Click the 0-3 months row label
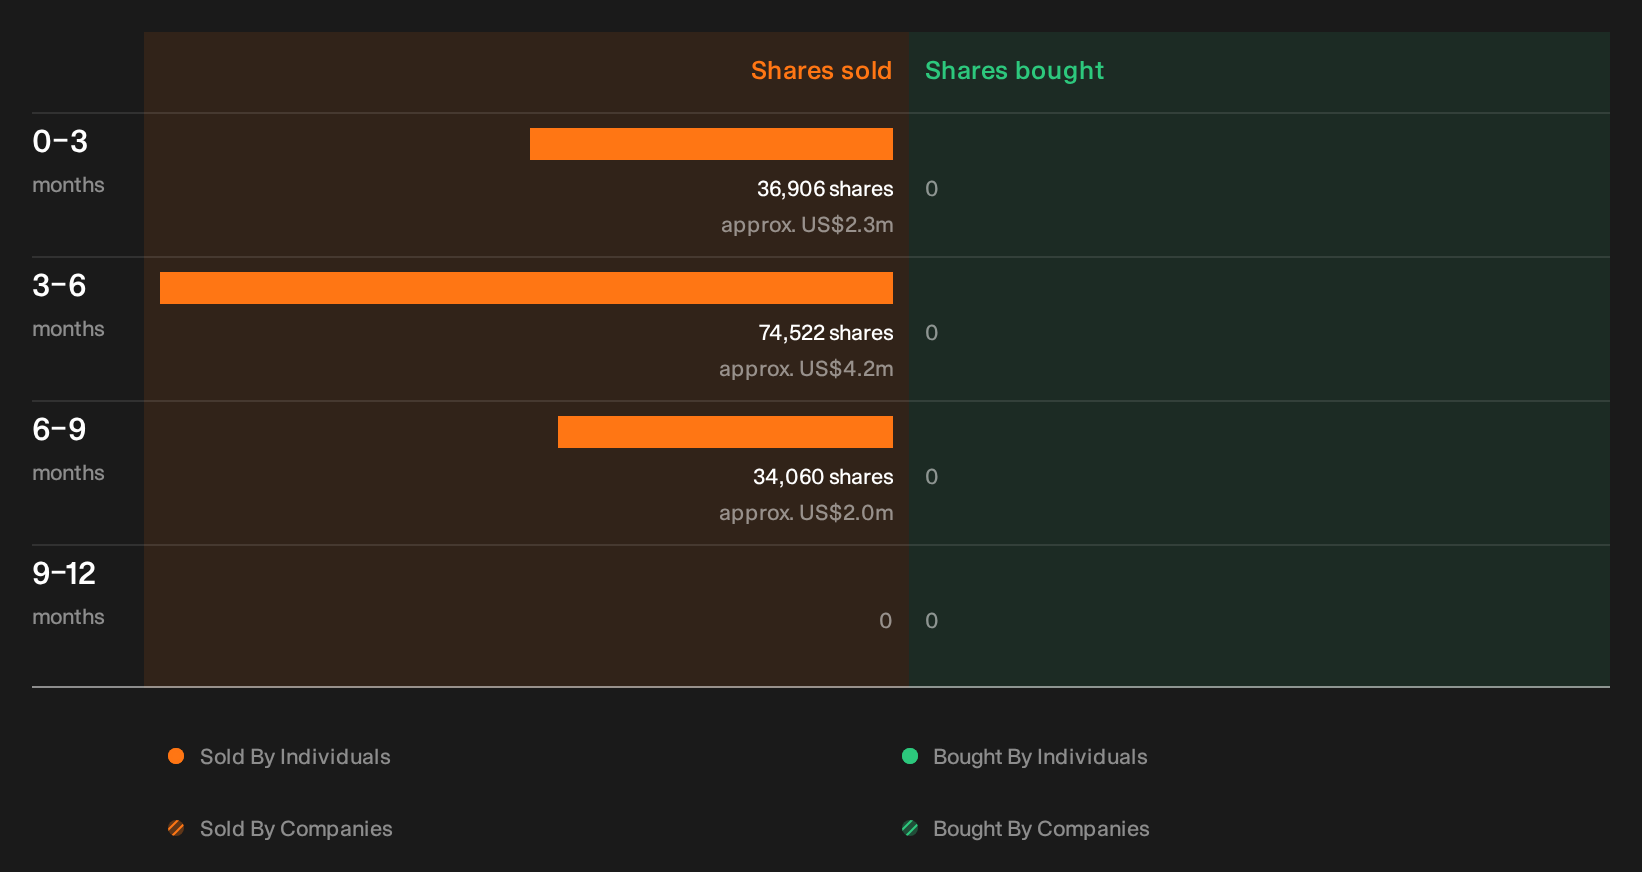 [x=68, y=160]
